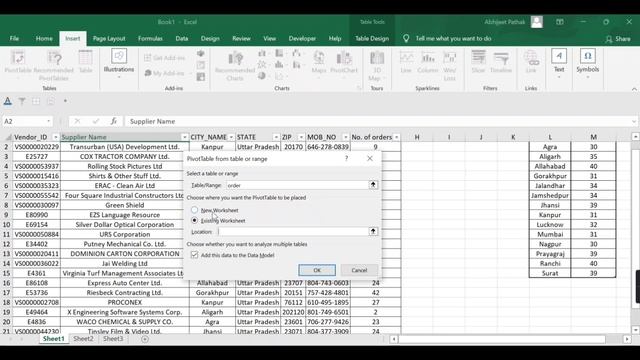Switch to the Home tab

[44, 38]
